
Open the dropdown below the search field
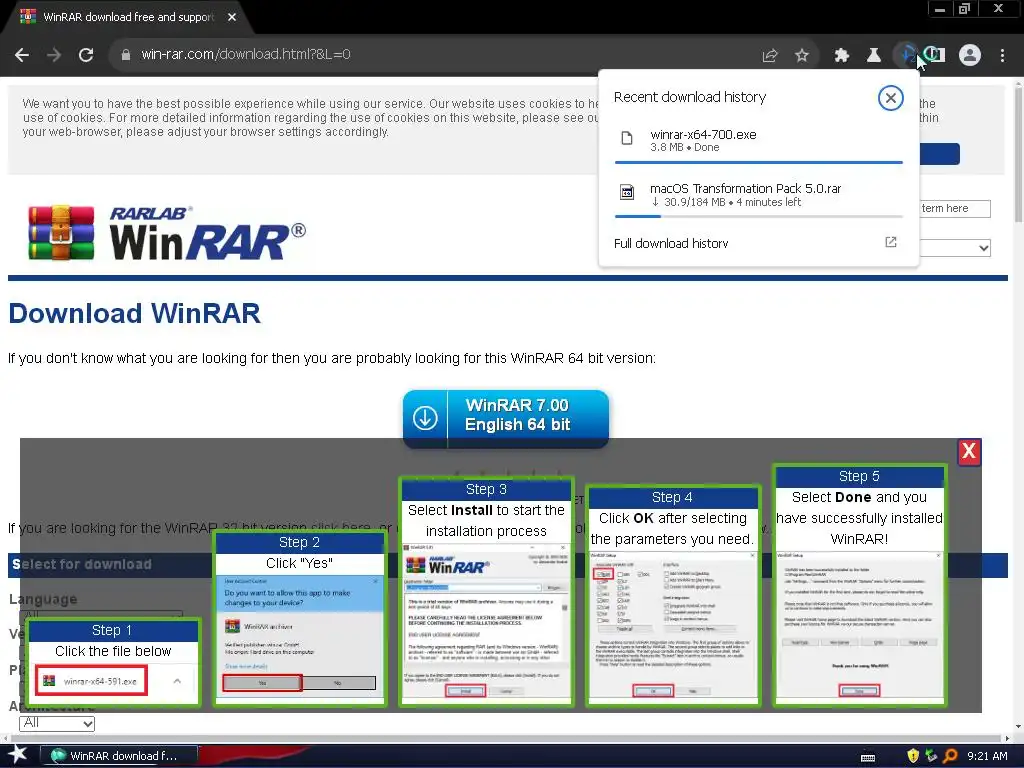coord(955,248)
